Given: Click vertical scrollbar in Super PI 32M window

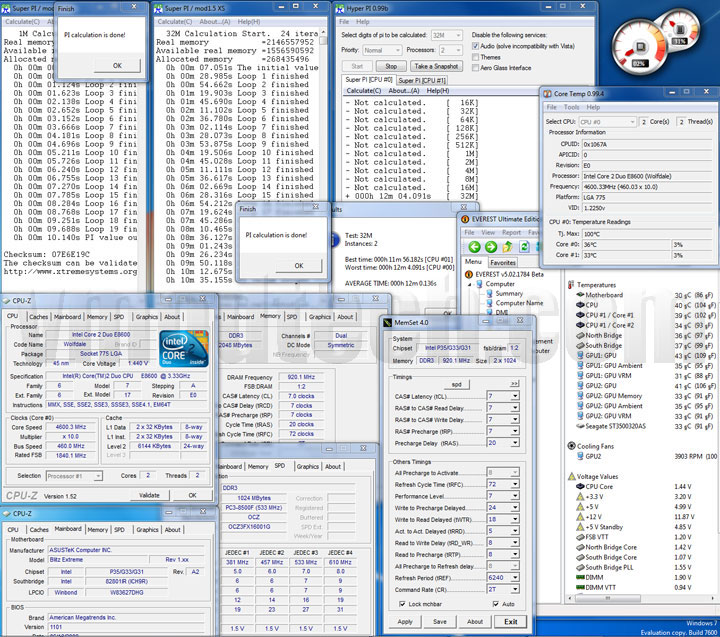Looking at the screenshot, I should (x=323, y=156).
